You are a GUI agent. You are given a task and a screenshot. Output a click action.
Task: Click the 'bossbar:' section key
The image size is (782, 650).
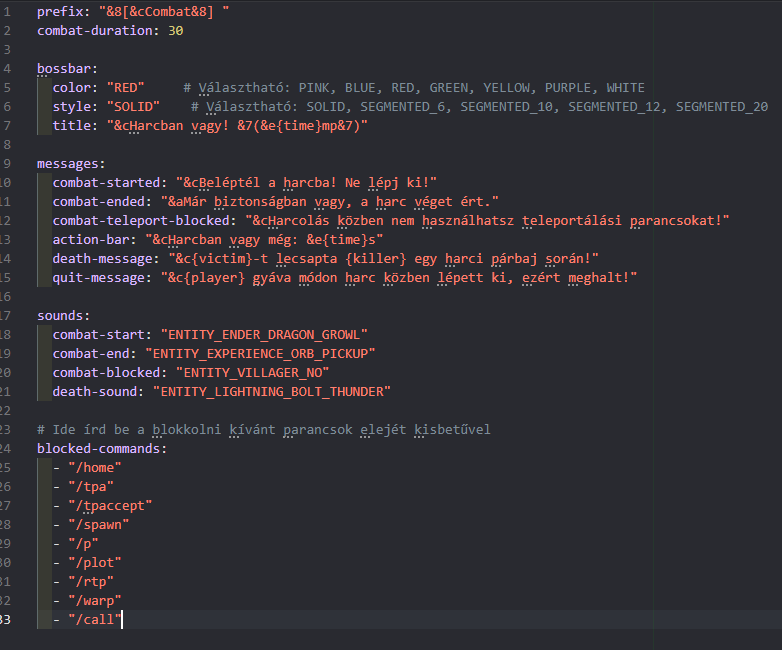pos(67,69)
